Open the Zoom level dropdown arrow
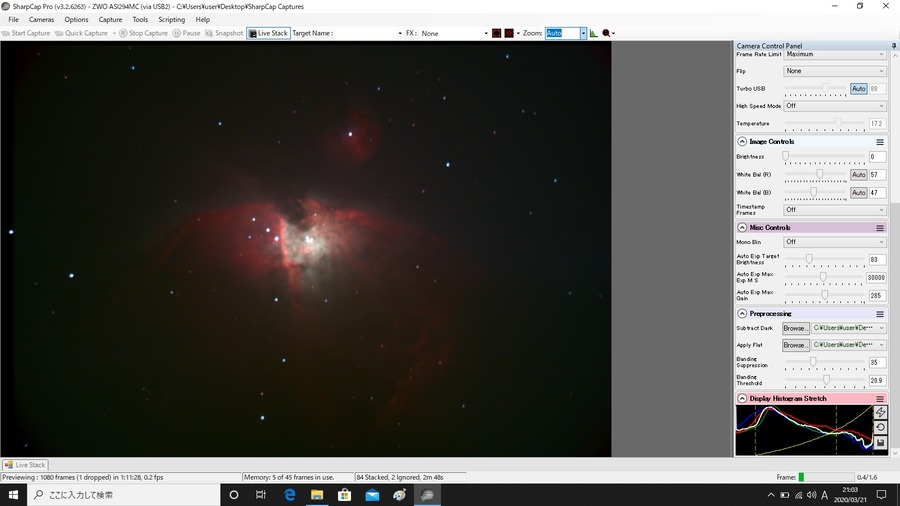This screenshot has height=506, width=900. point(583,33)
